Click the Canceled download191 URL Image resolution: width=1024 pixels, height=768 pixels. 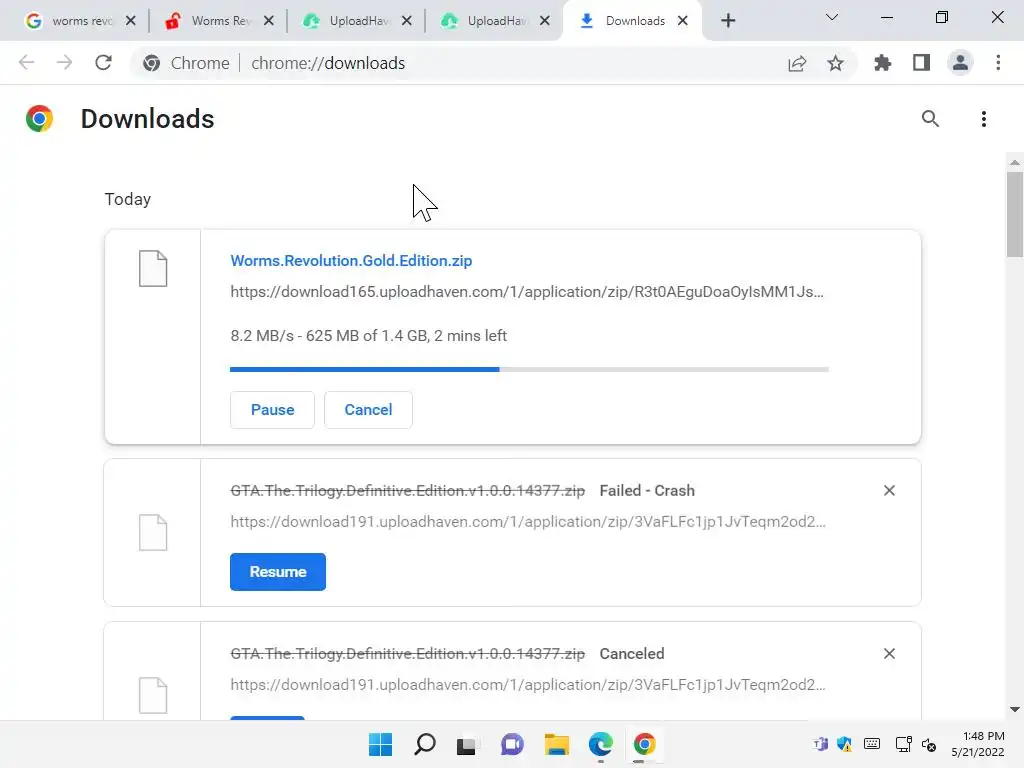[x=528, y=685]
